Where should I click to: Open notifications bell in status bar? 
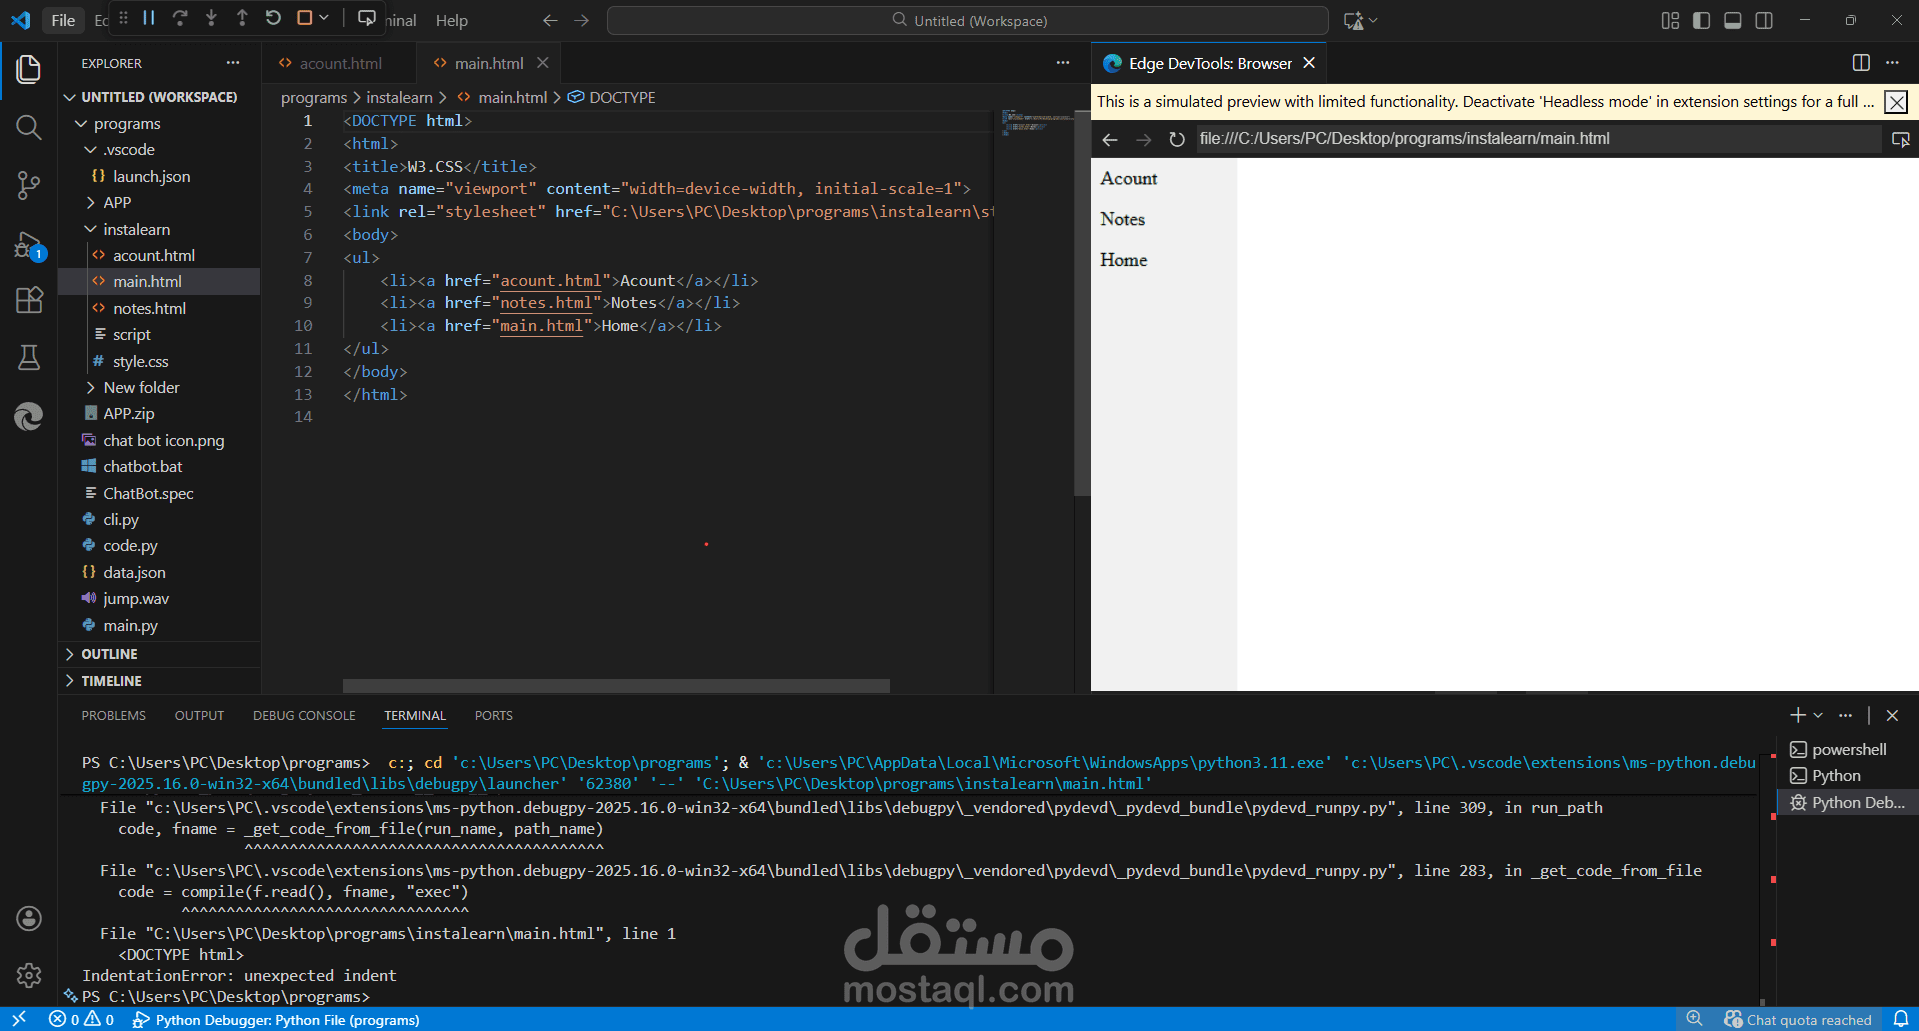click(x=1901, y=1019)
